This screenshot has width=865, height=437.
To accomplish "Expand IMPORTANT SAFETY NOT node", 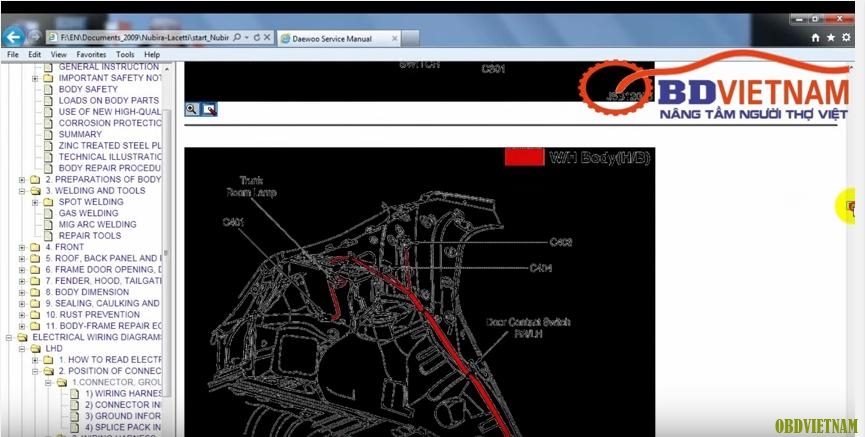I will (35, 78).
